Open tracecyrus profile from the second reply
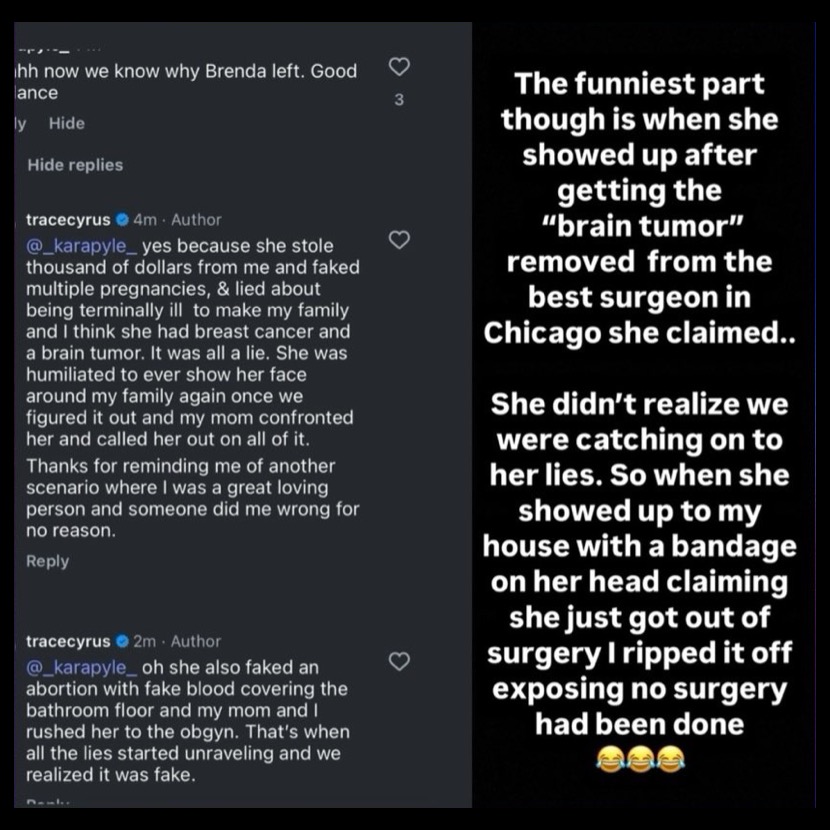This screenshot has width=830, height=830. click(68, 642)
